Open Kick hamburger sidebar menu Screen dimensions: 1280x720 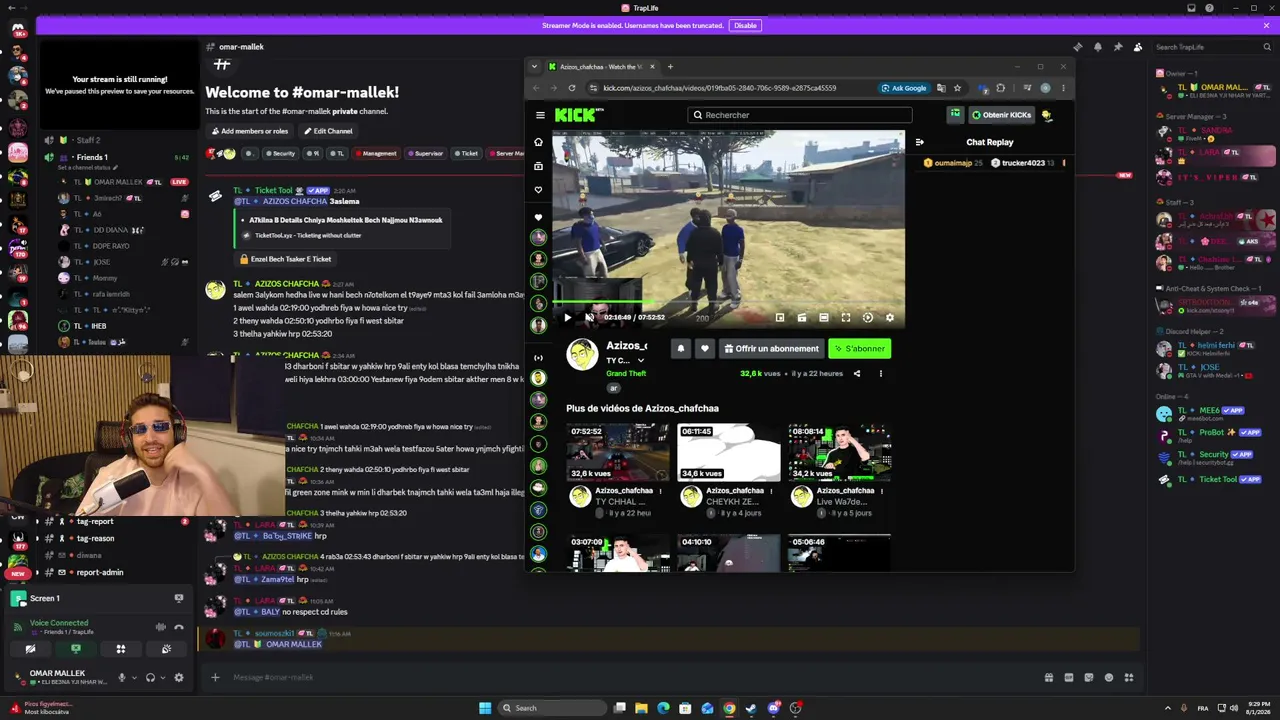540,115
